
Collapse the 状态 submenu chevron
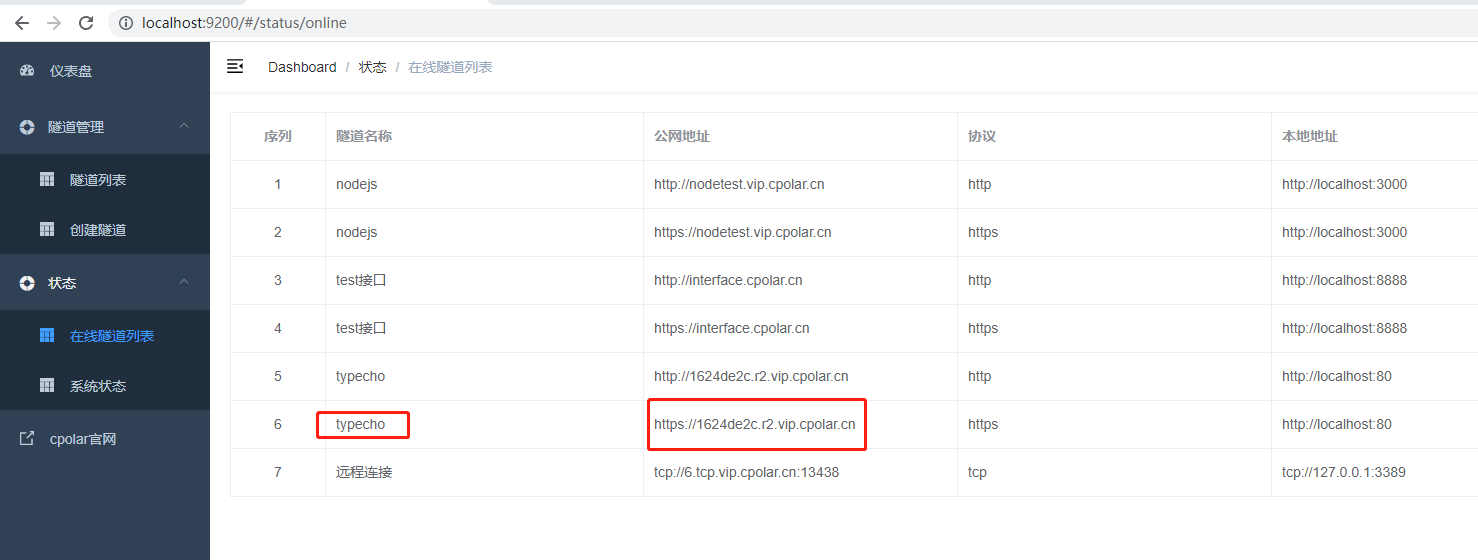[x=184, y=282]
